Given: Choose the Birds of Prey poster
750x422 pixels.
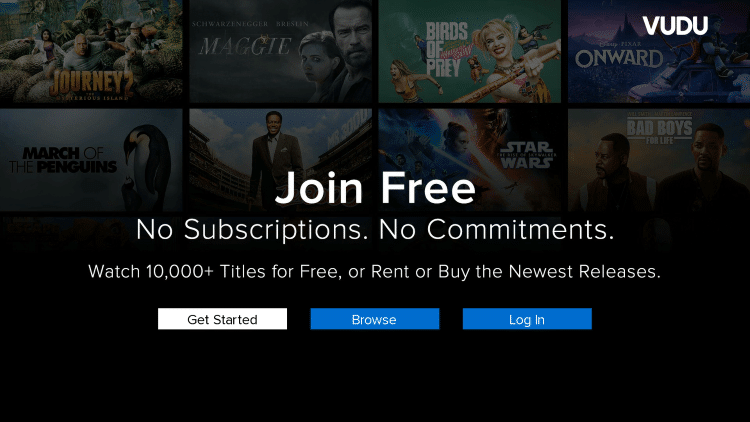Looking at the screenshot, I should 470,51.
